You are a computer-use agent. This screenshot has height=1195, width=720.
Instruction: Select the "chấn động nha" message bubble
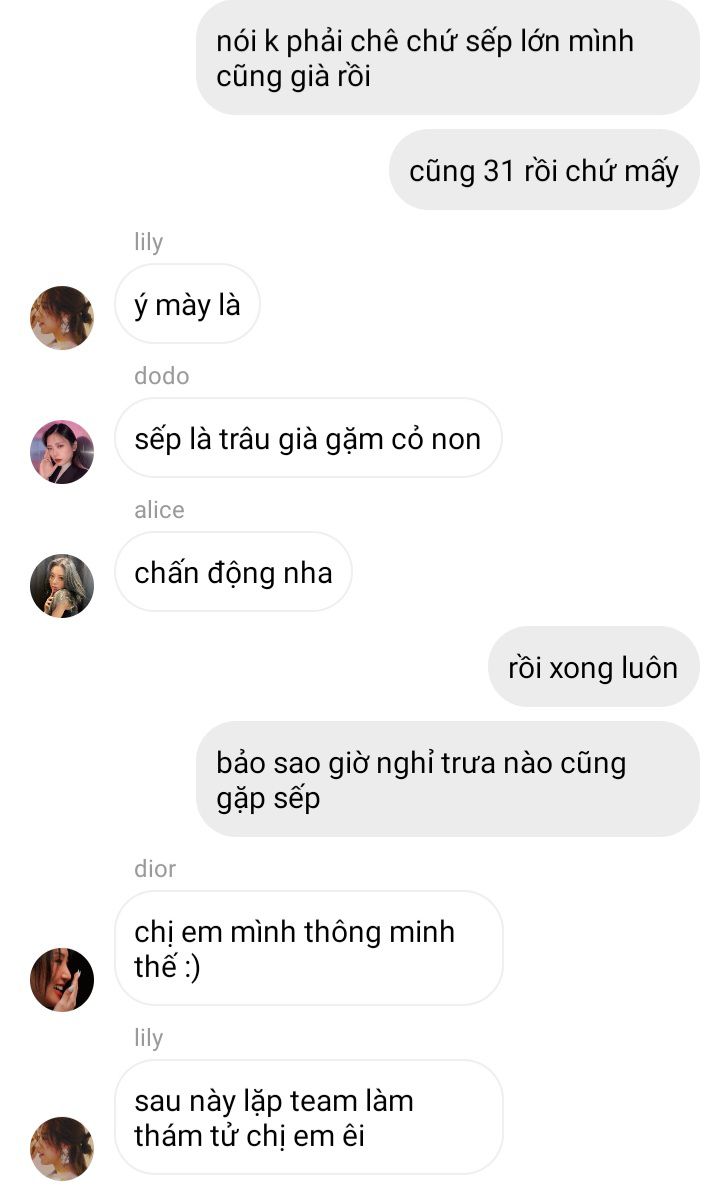tap(233, 572)
